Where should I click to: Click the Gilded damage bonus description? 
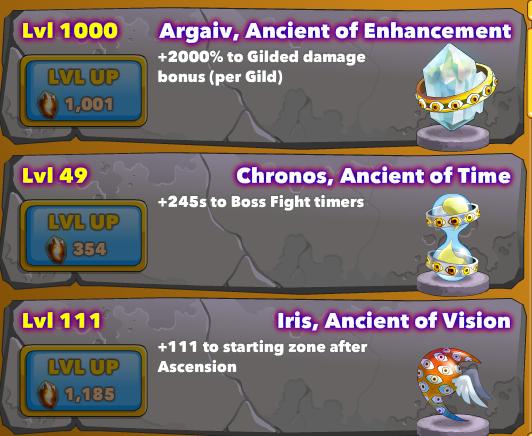pyautogui.click(x=262, y=67)
